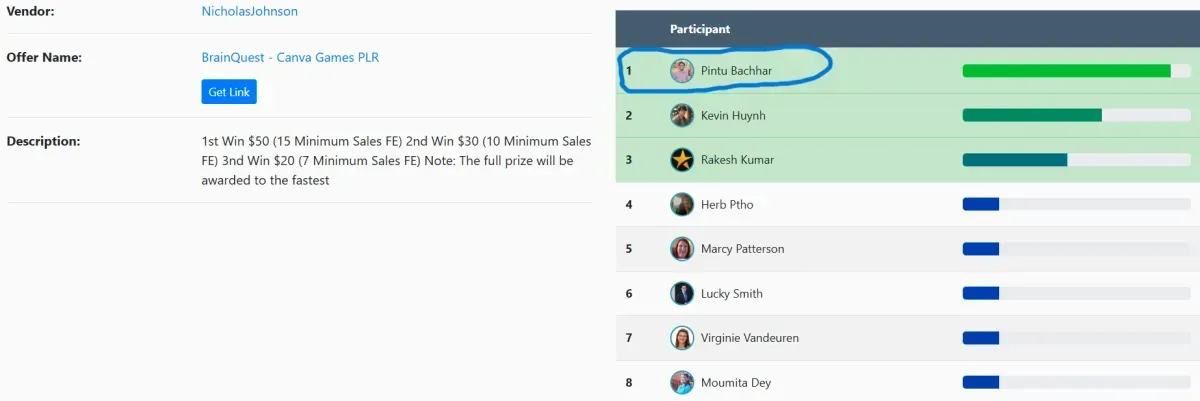Click Kevin Huynh's progress bar
This screenshot has height=401, width=1200.
[x=1076, y=116]
